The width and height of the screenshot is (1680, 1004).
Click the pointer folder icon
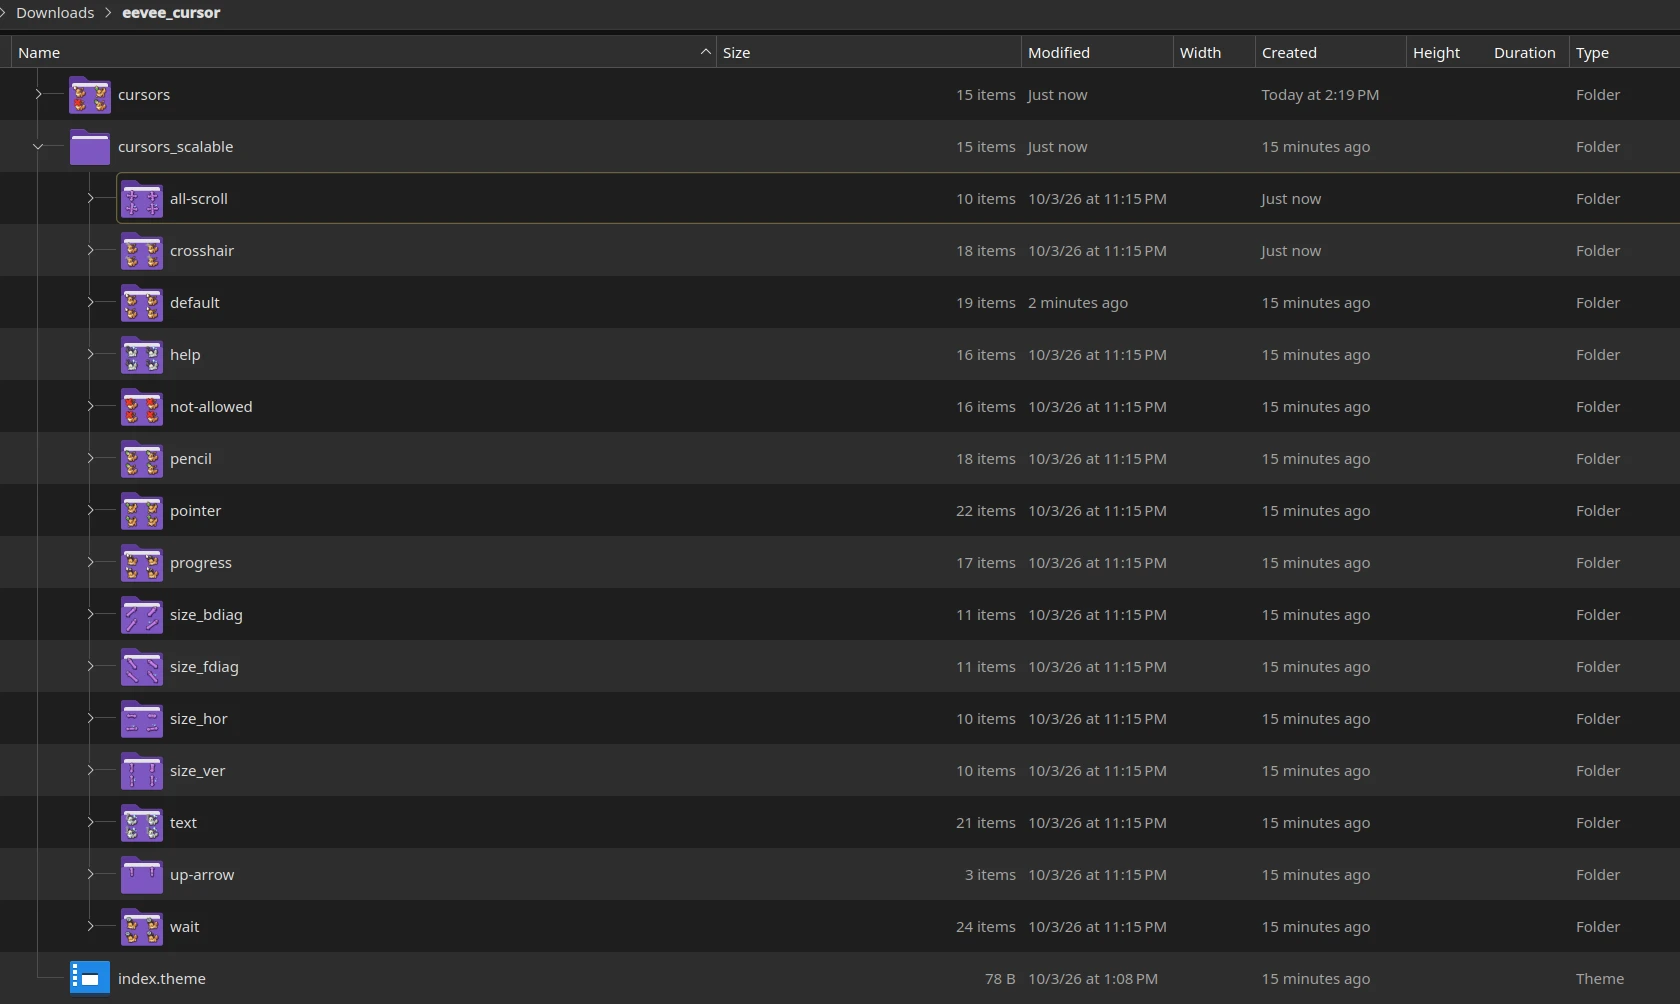[x=142, y=511]
